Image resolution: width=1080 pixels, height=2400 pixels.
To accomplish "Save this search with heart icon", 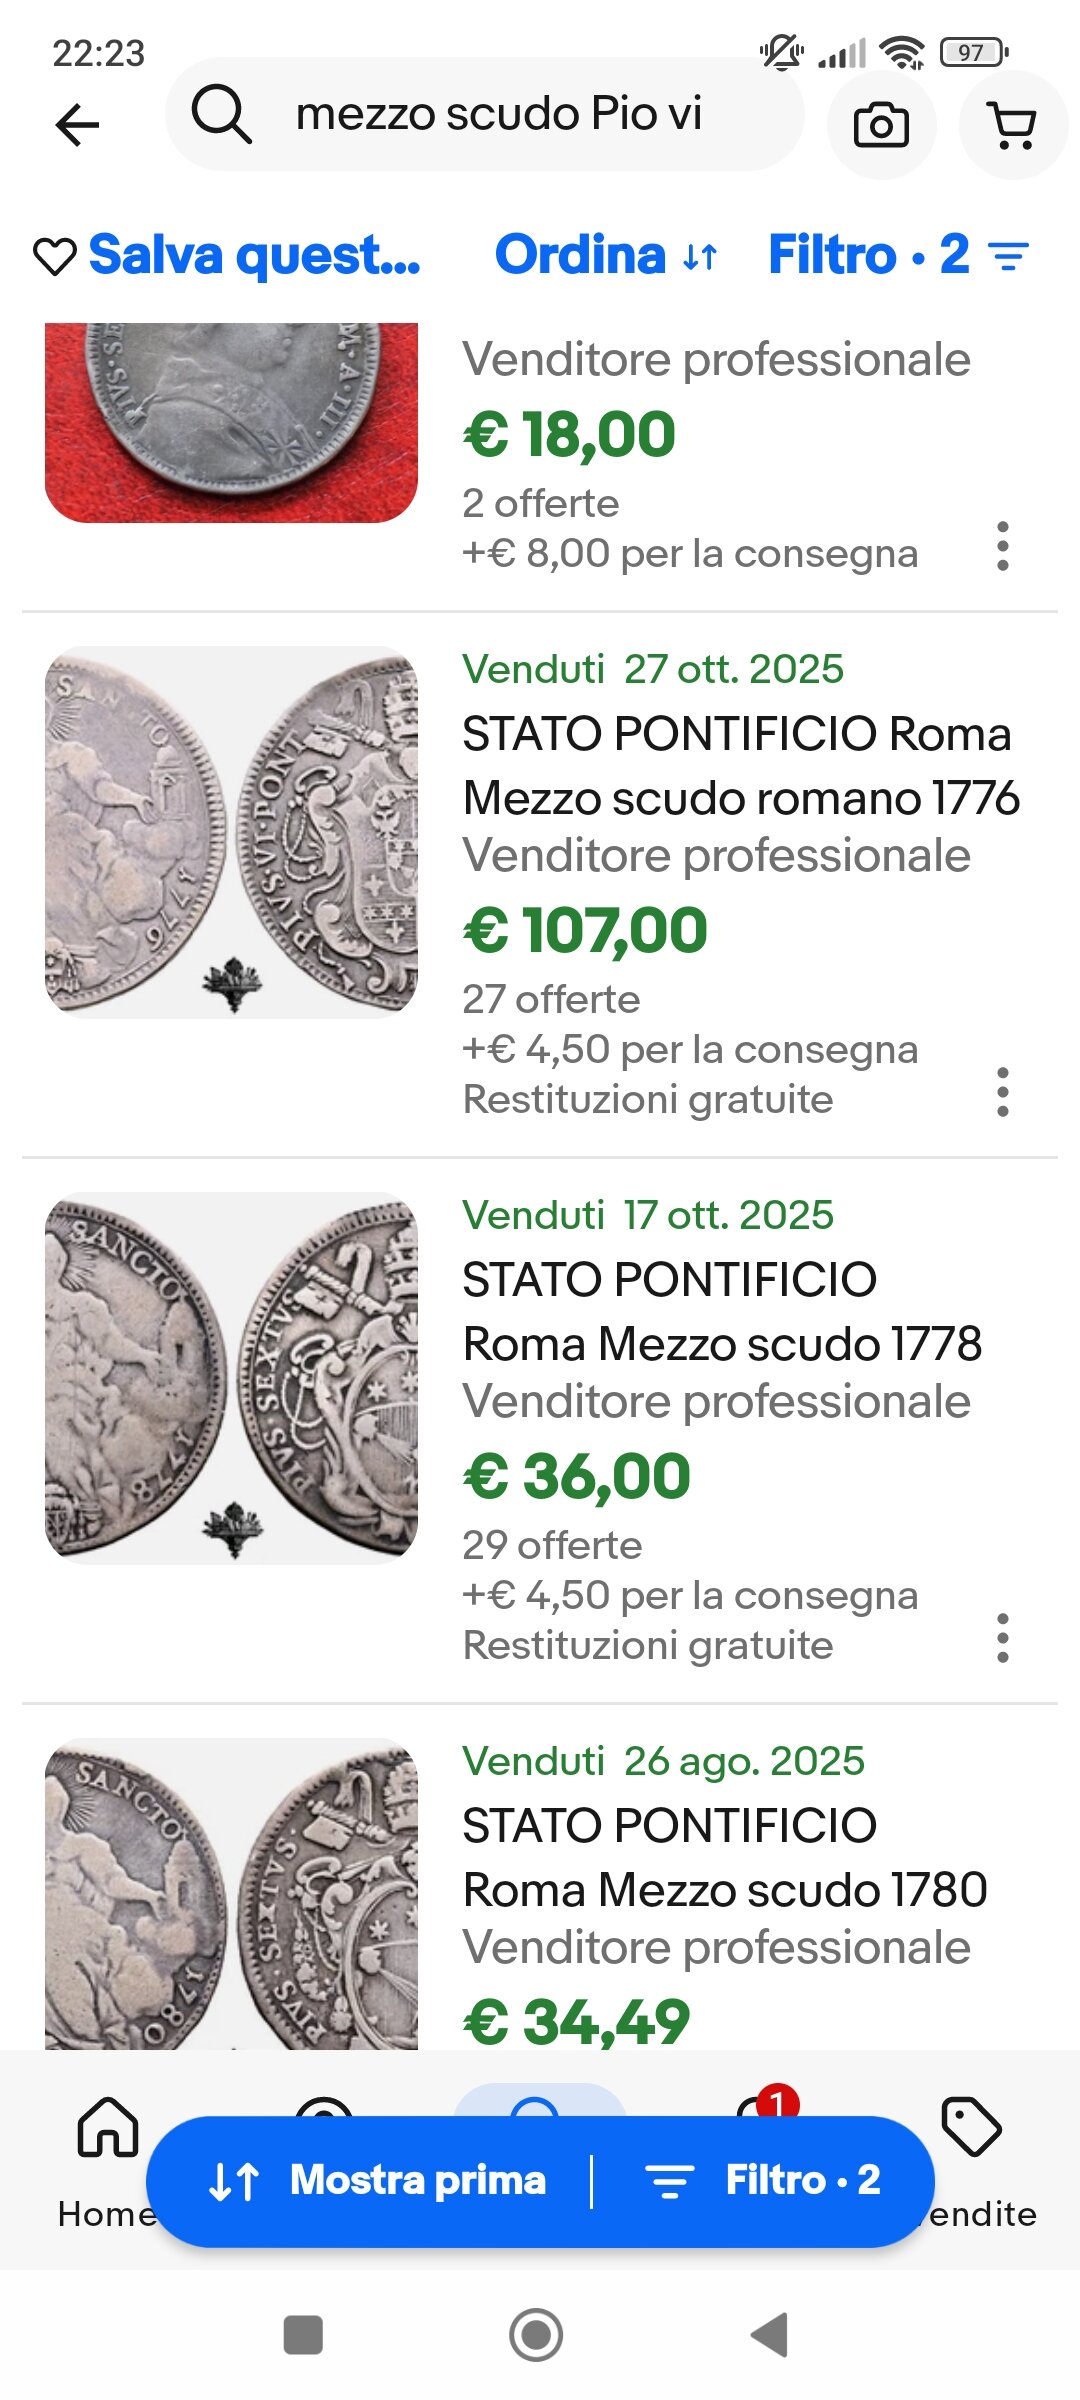I will coord(55,256).
